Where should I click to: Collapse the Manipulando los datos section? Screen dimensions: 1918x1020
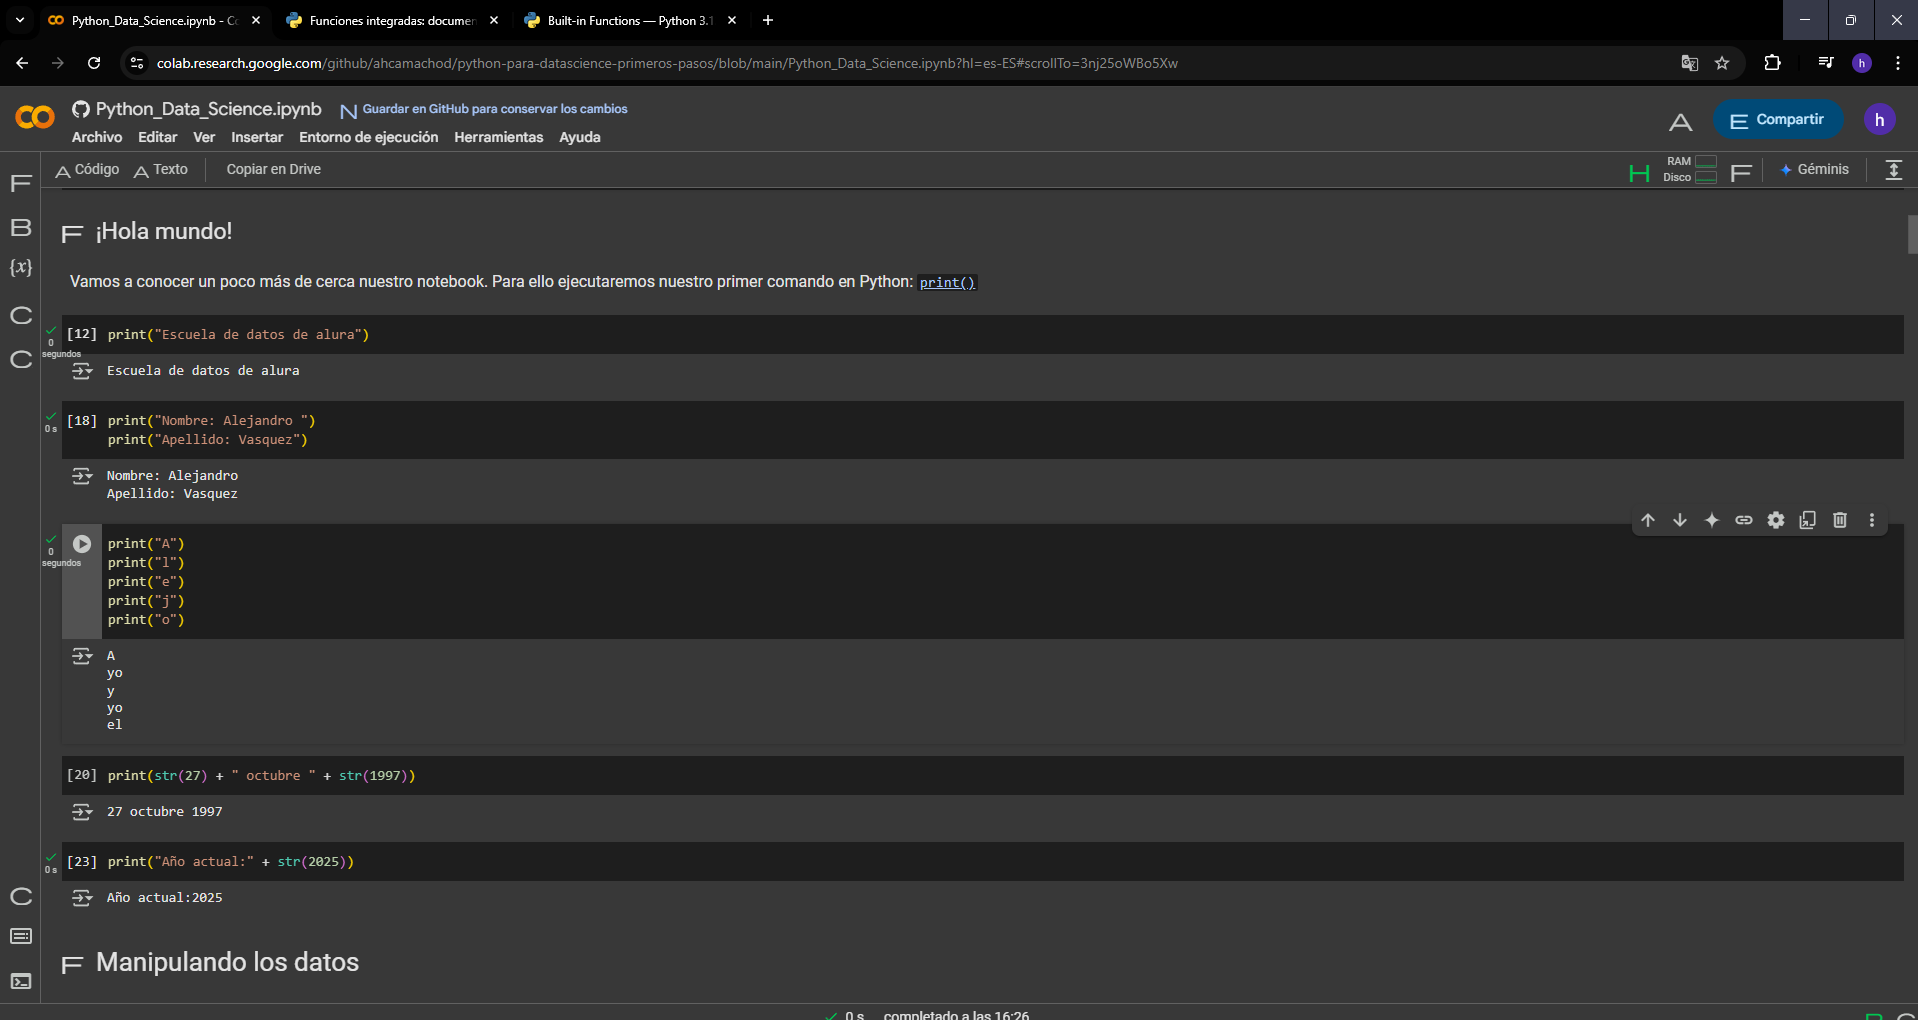(72, 964)
